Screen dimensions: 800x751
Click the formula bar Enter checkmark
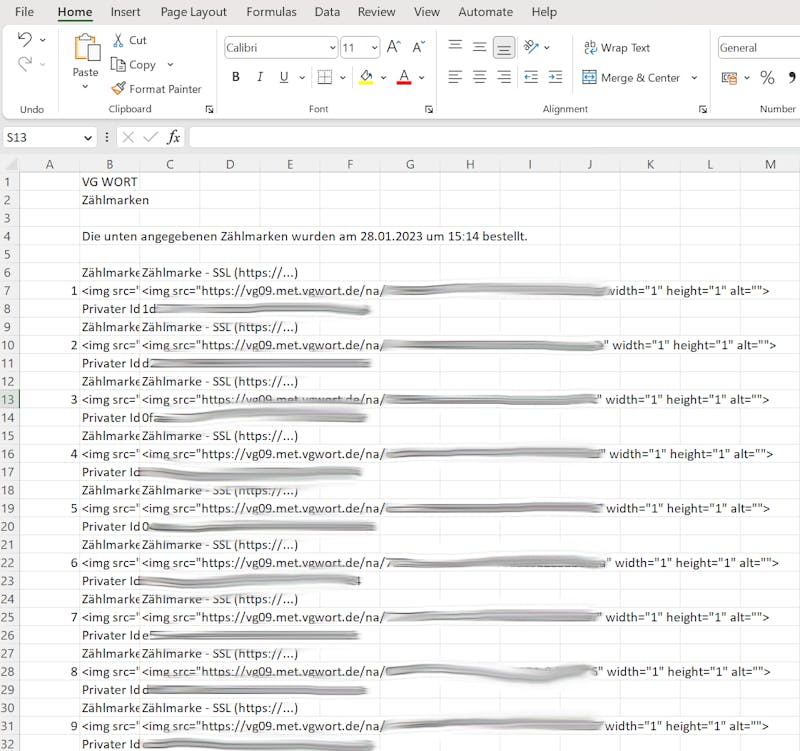click(151, 137)
